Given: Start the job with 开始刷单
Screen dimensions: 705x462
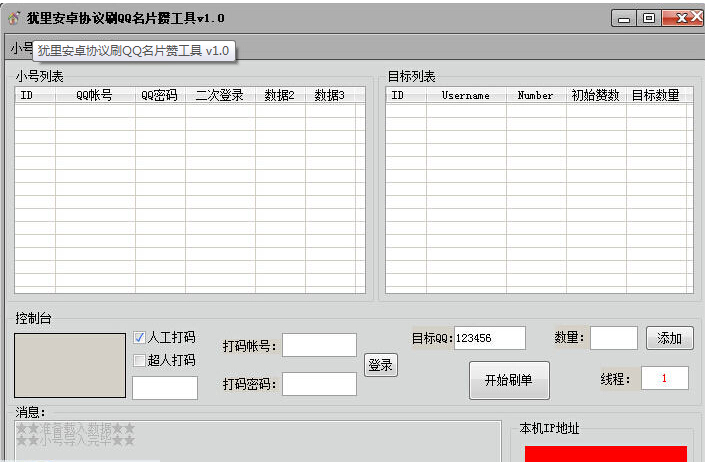Looking at the screenshot, I should 509,380.
